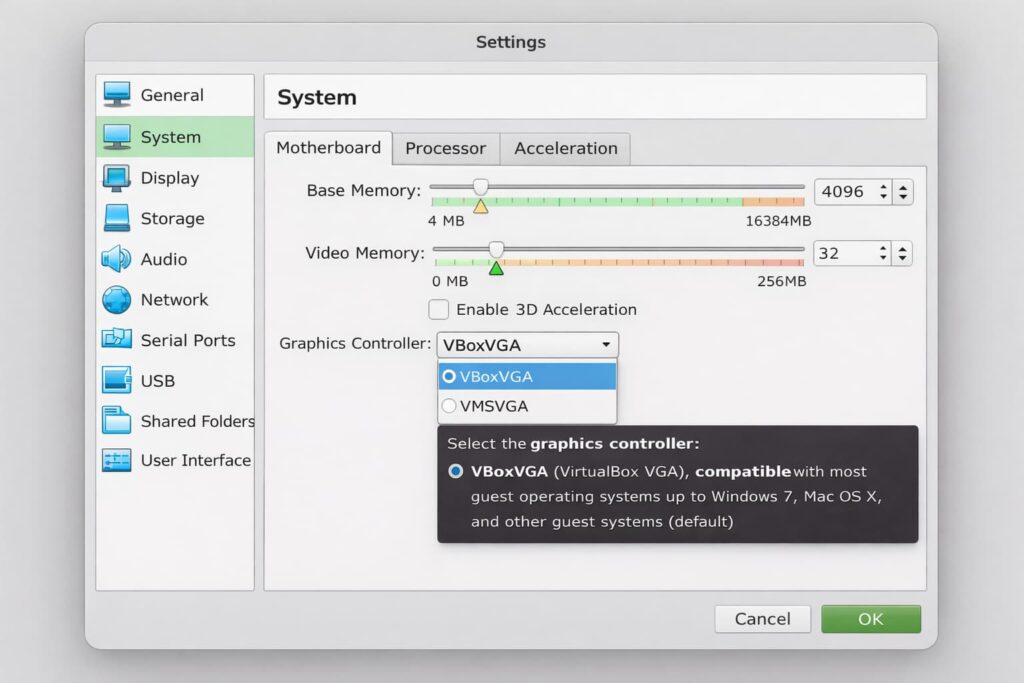Click the Display icon in sidebar

(117, 178)
